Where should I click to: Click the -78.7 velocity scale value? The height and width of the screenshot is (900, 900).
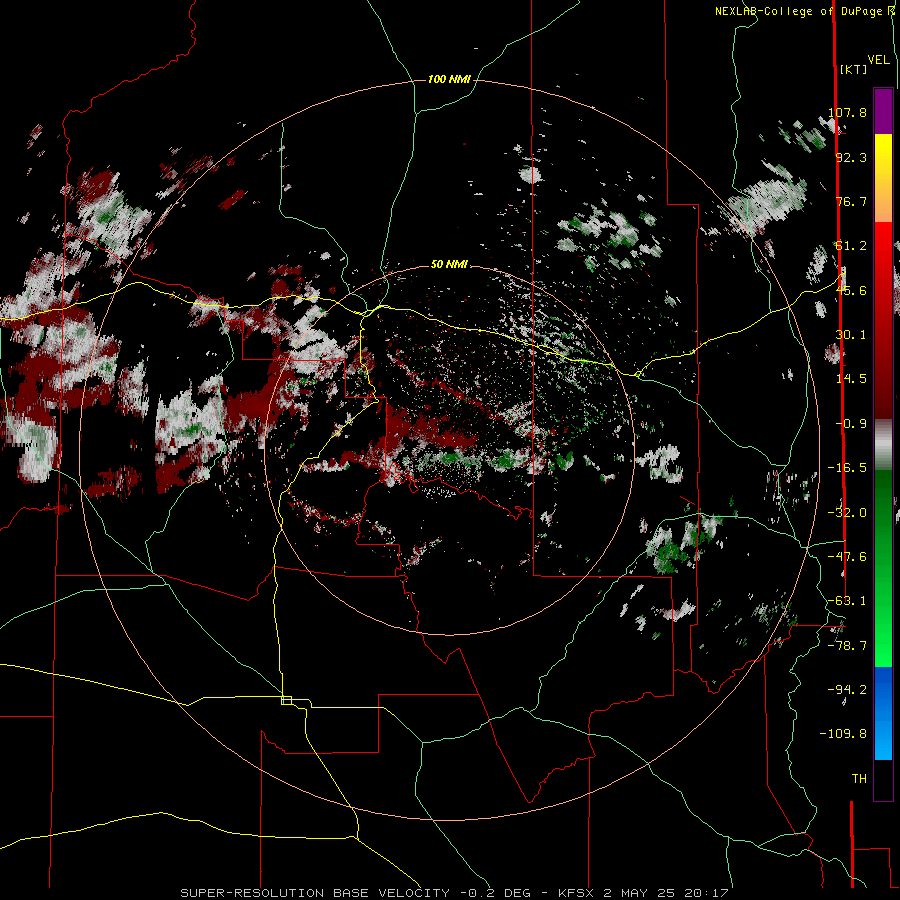(x=848, y=646)
